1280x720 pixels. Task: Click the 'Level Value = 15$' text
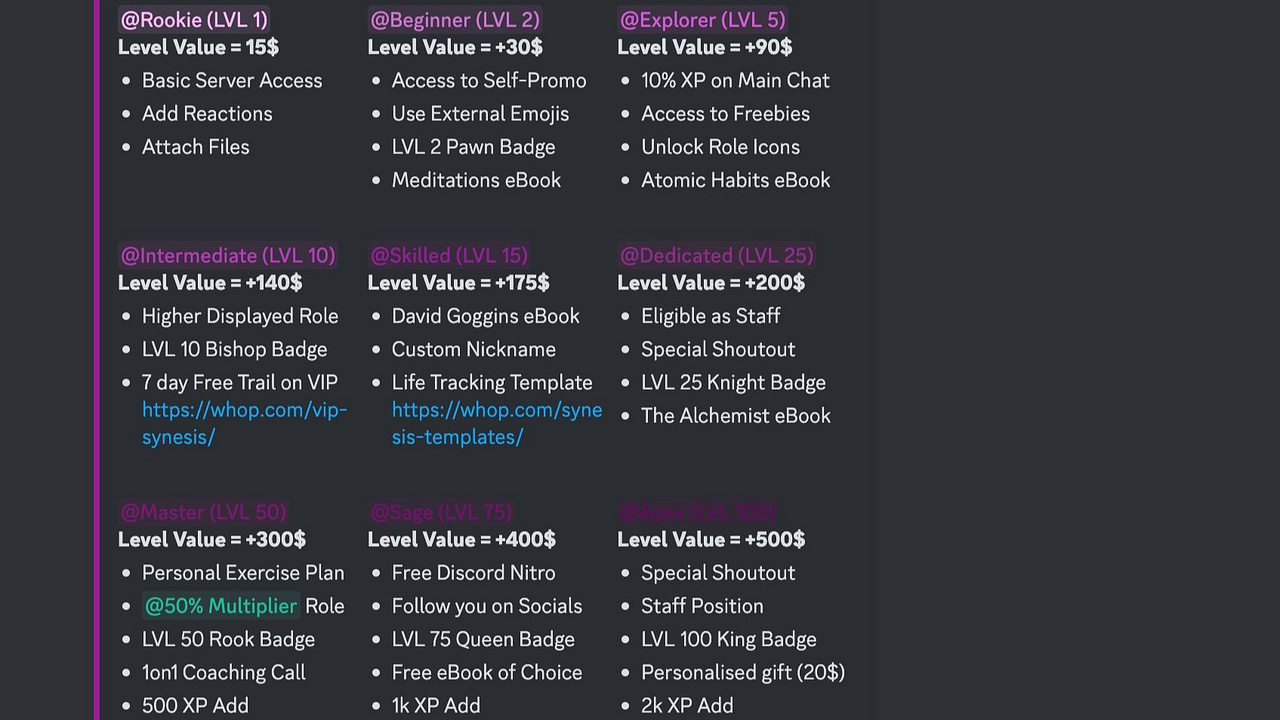(198, 47)
